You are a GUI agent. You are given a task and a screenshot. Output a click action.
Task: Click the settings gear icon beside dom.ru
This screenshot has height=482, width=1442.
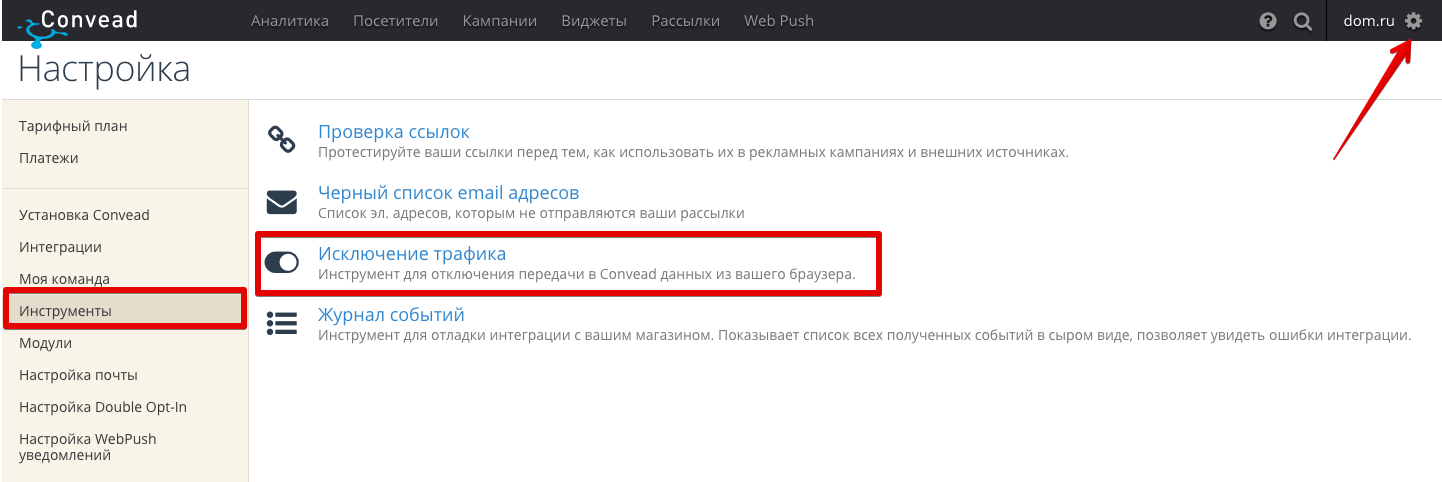pyautogui.click(x=1412, y=21)
